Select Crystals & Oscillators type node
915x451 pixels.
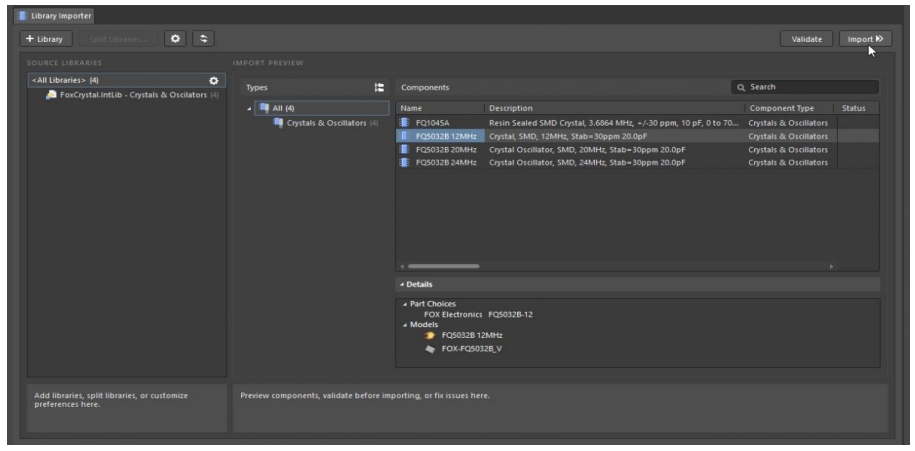tap(326, 123)
